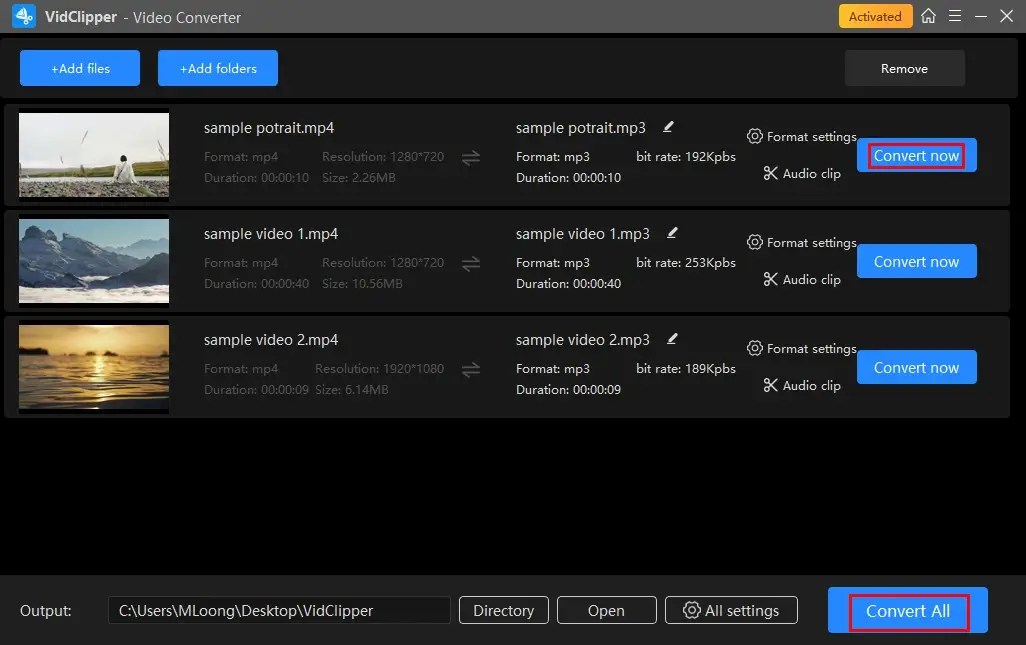Open Audio clip for sample potrait
Screen dimensions: 1026x645
pos(802,173)
